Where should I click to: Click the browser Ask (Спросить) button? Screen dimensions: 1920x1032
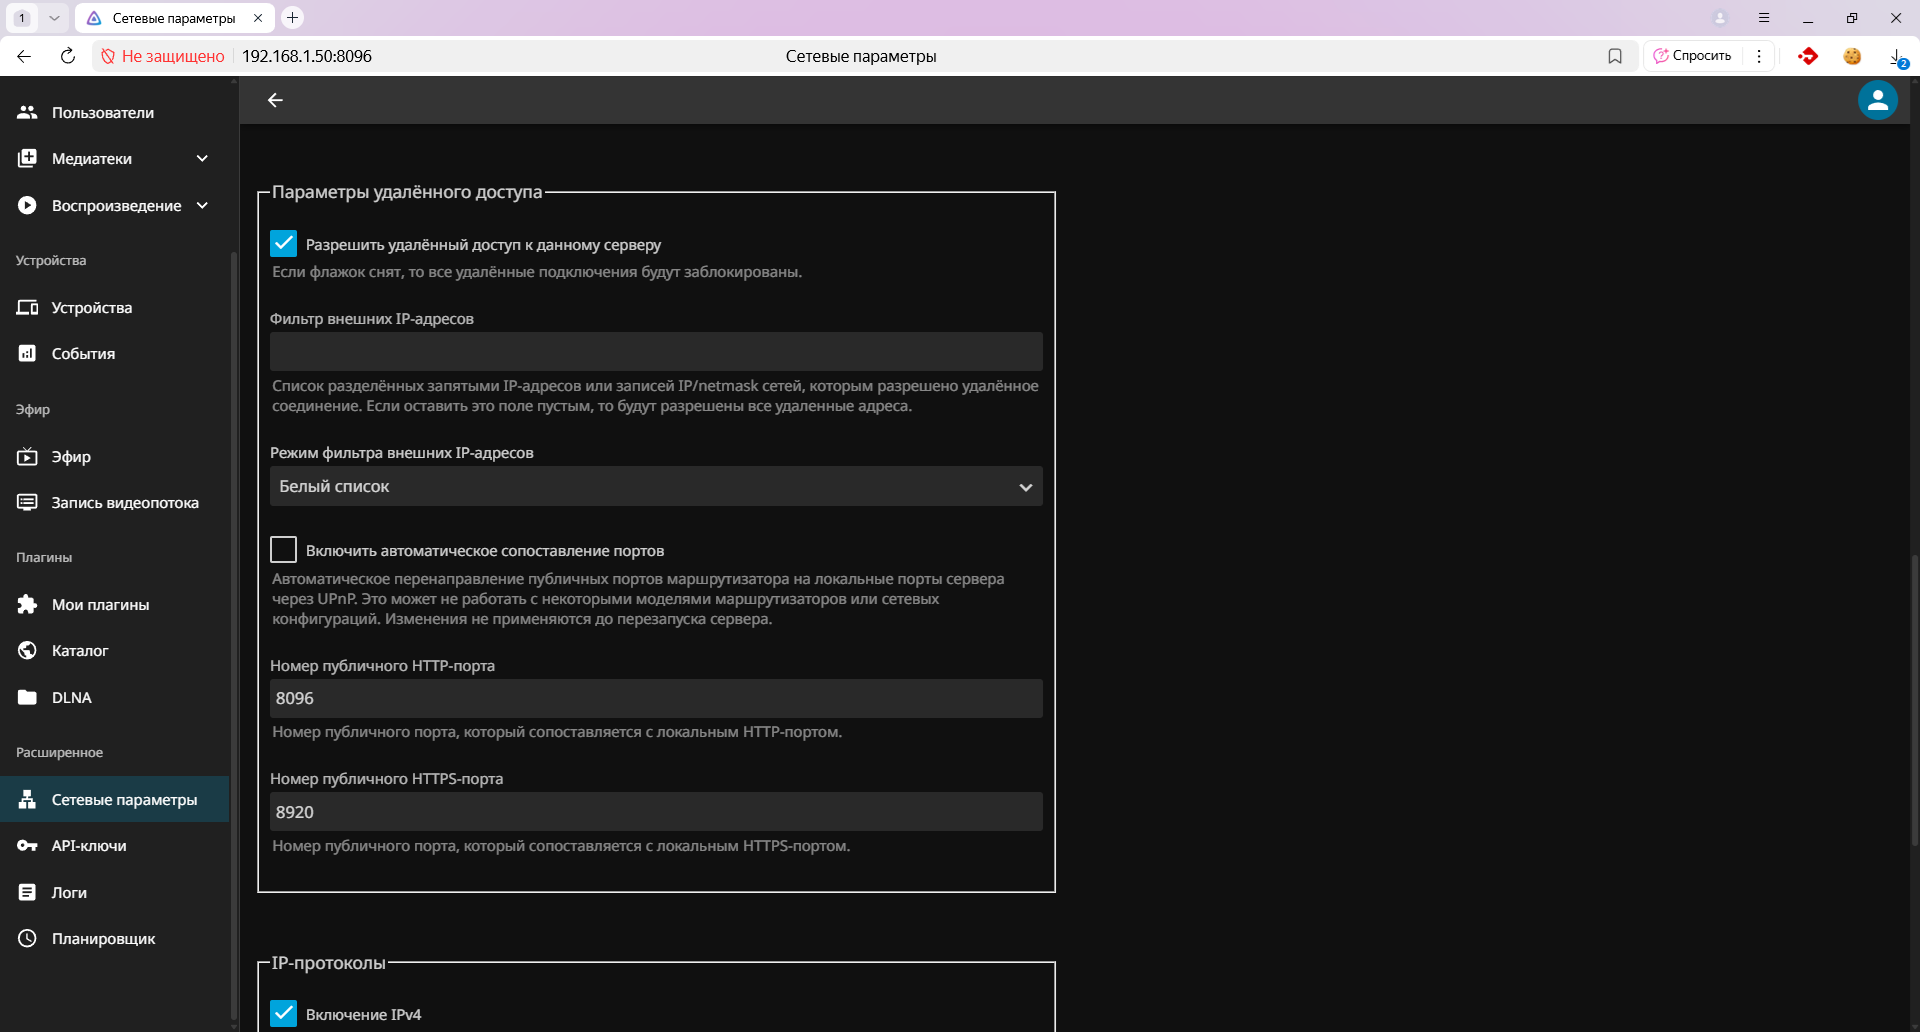[1692, 56]
